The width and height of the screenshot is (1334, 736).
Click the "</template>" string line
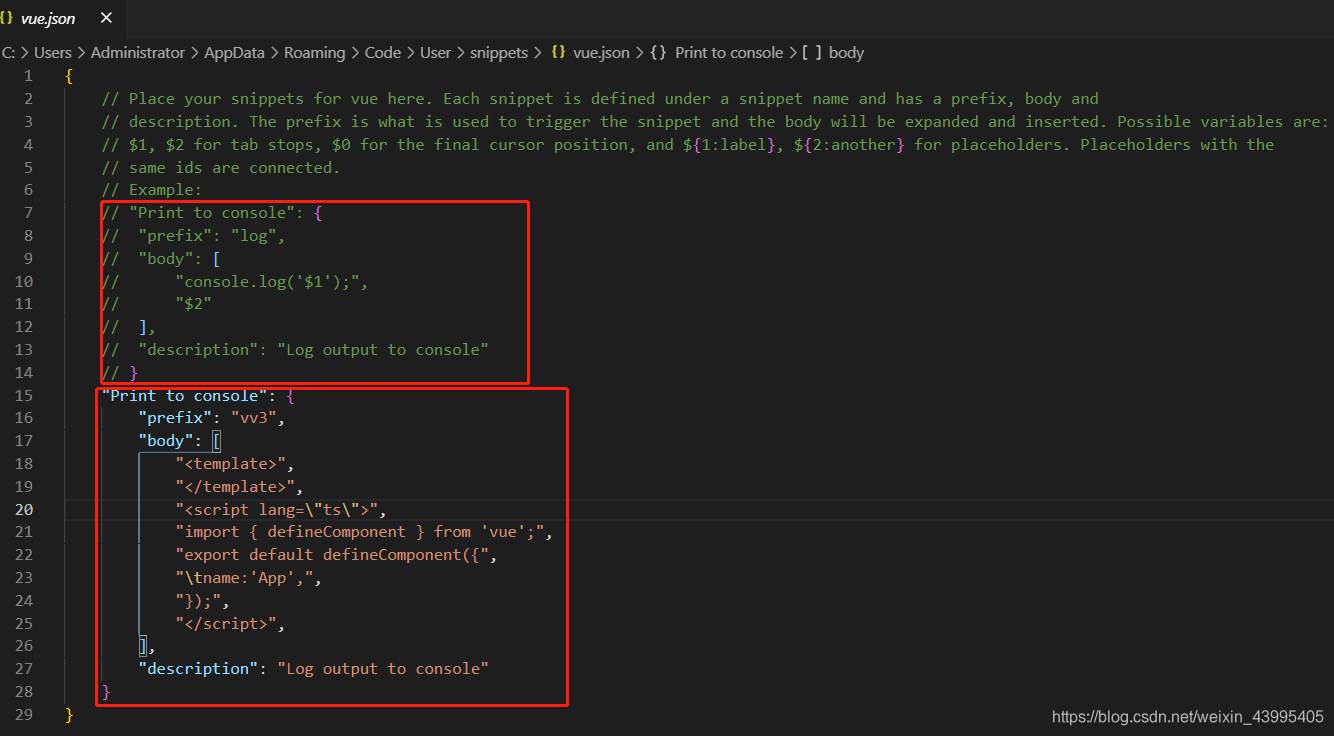coord(239,486)
